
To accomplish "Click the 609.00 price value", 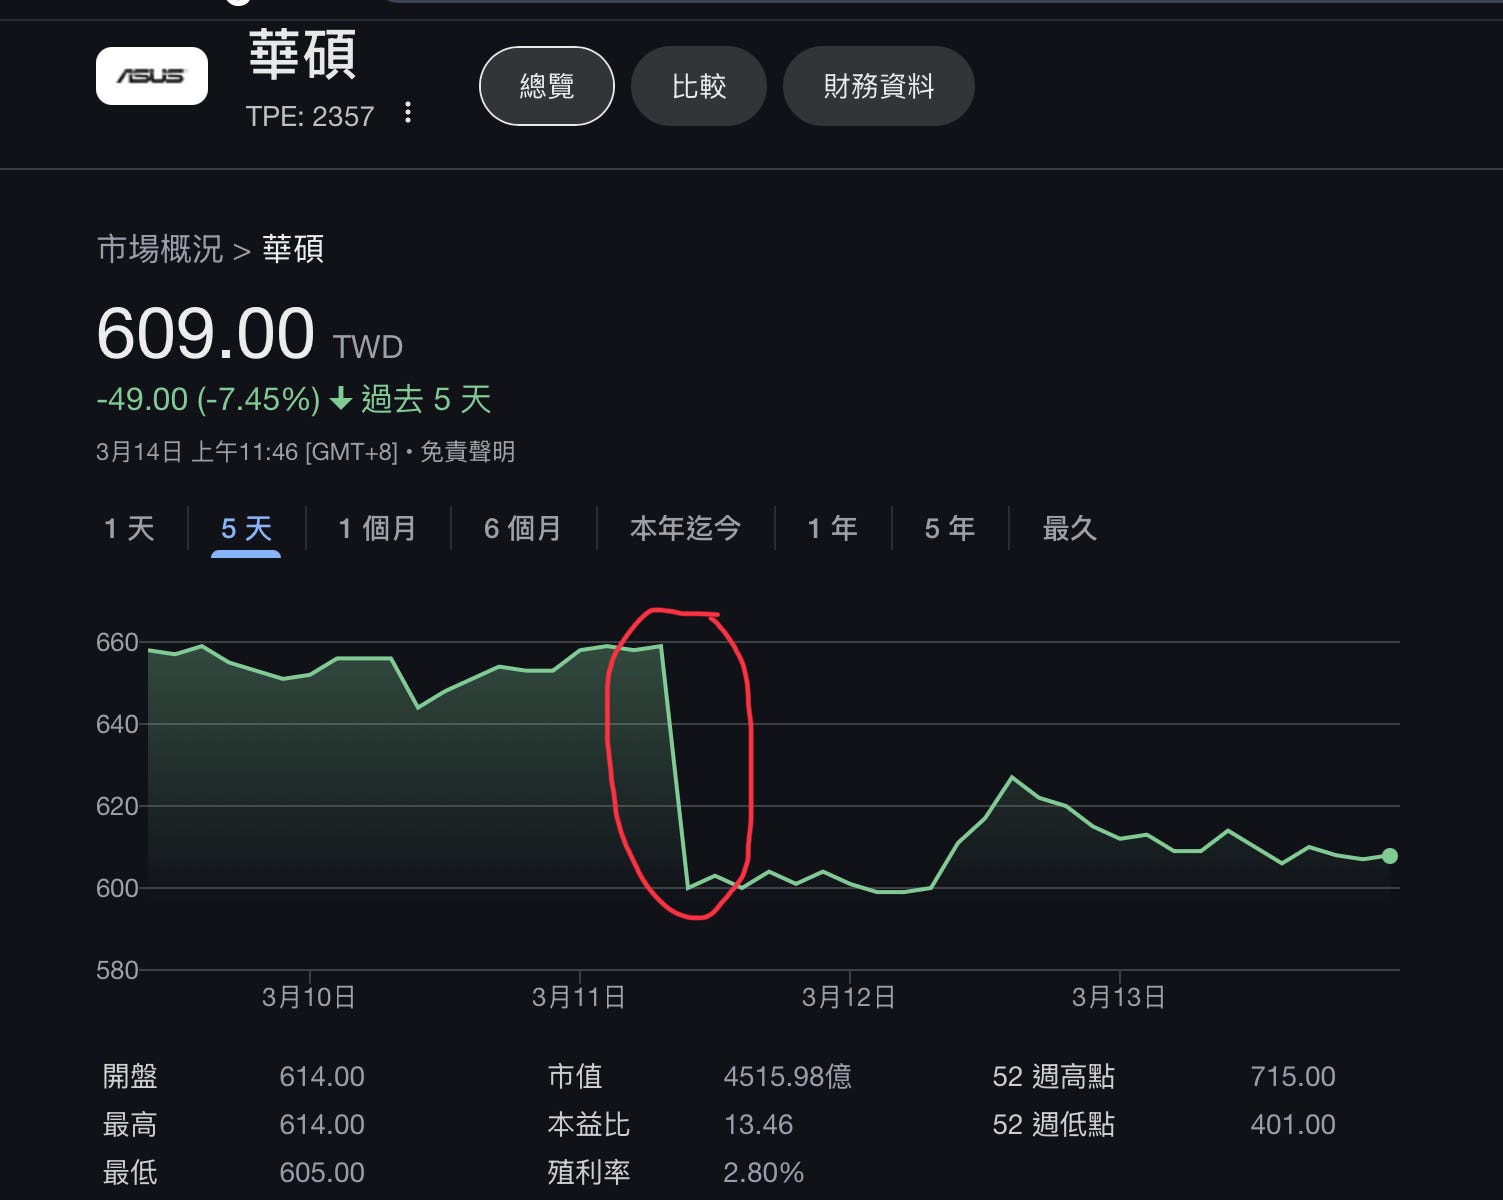I will point(206,333).
